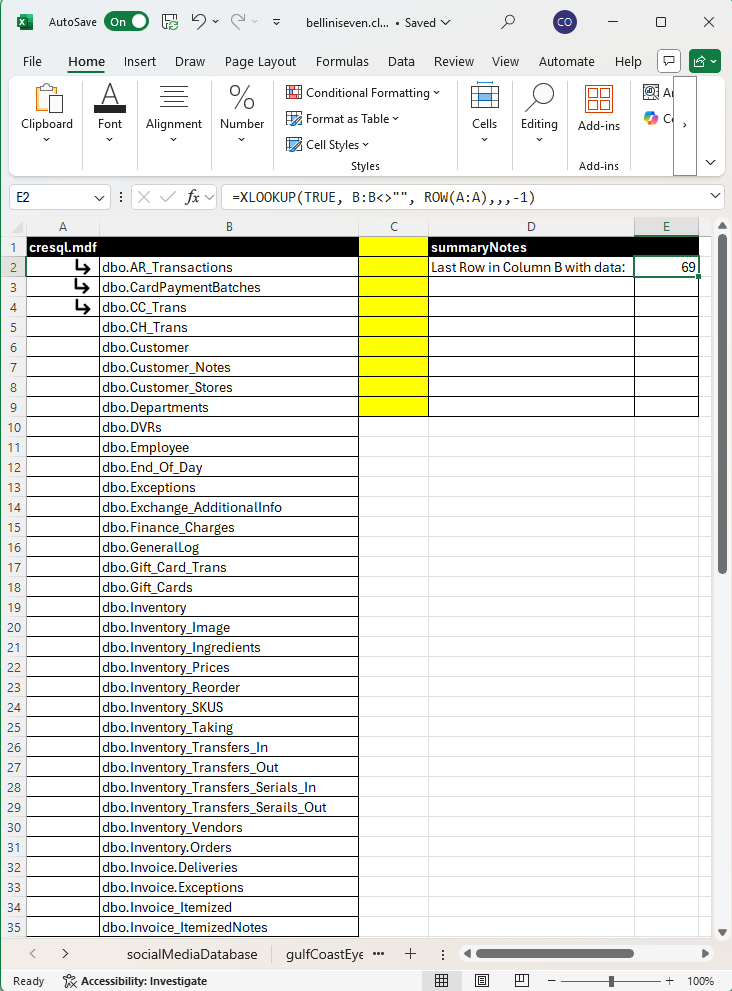Image resolution: width=732 pixels, height=991 pixels.
Task: Expand the Conditional Formatting dropdown
Action: click(363, 93)
